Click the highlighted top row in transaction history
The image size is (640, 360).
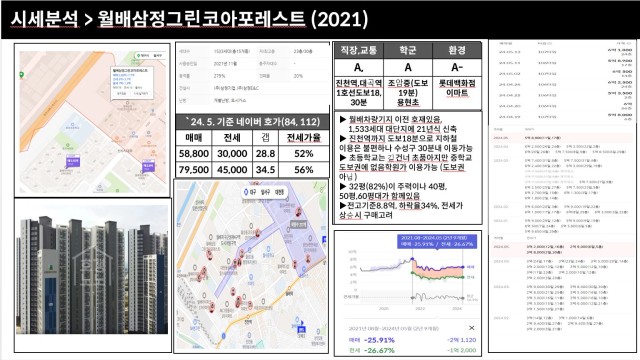562,138
